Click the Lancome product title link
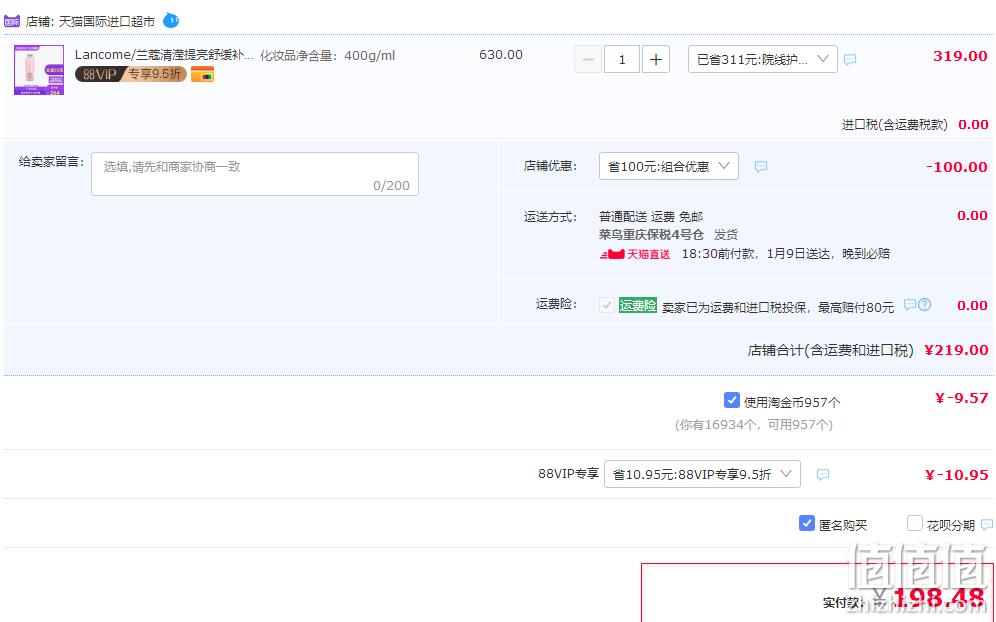 coord(164,55)
